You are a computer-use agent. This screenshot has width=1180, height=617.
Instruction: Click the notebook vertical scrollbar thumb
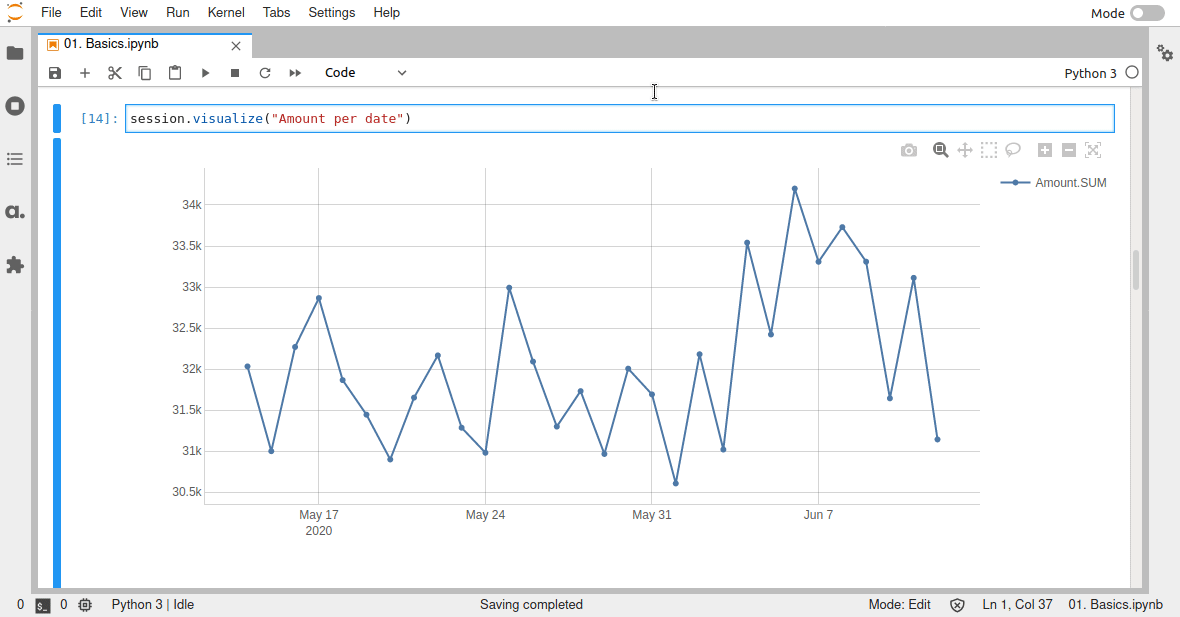(1136, 269)
